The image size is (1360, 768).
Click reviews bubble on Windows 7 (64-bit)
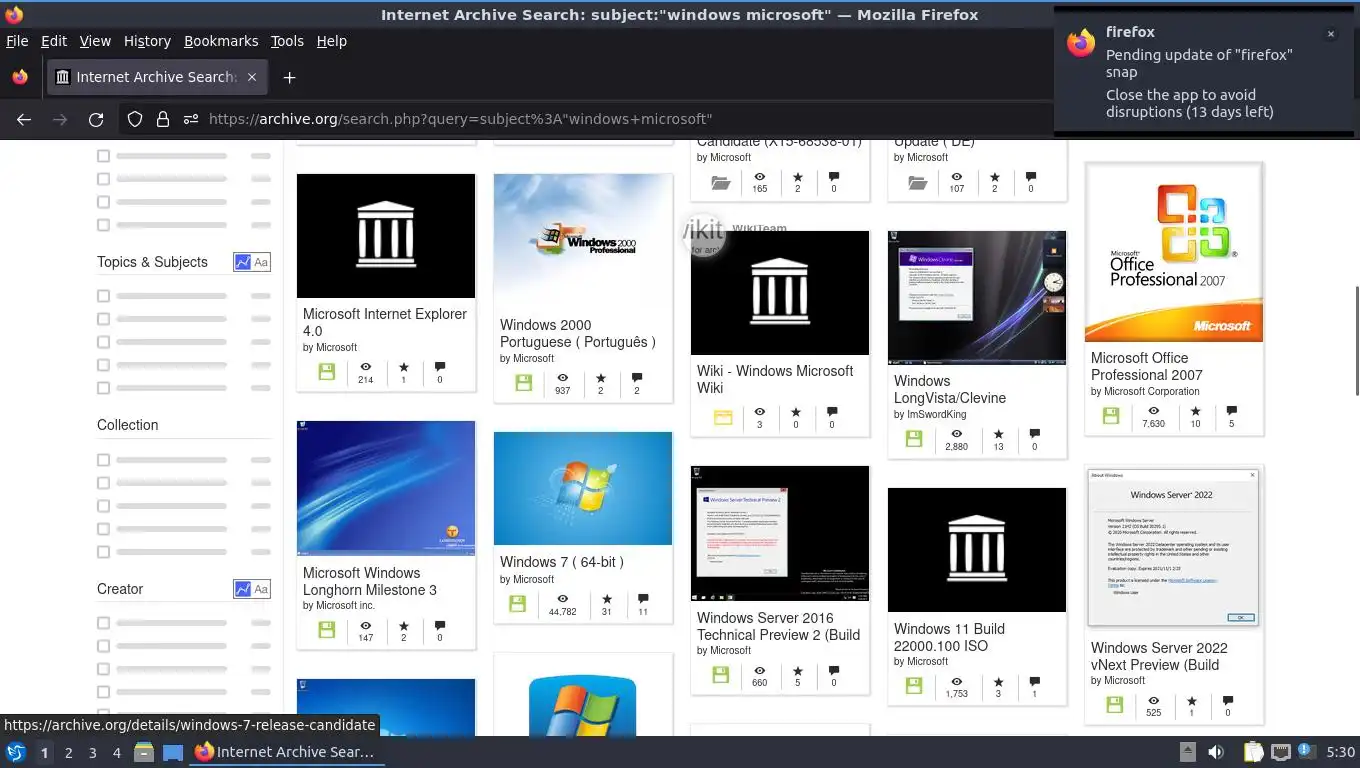point(643,599)
